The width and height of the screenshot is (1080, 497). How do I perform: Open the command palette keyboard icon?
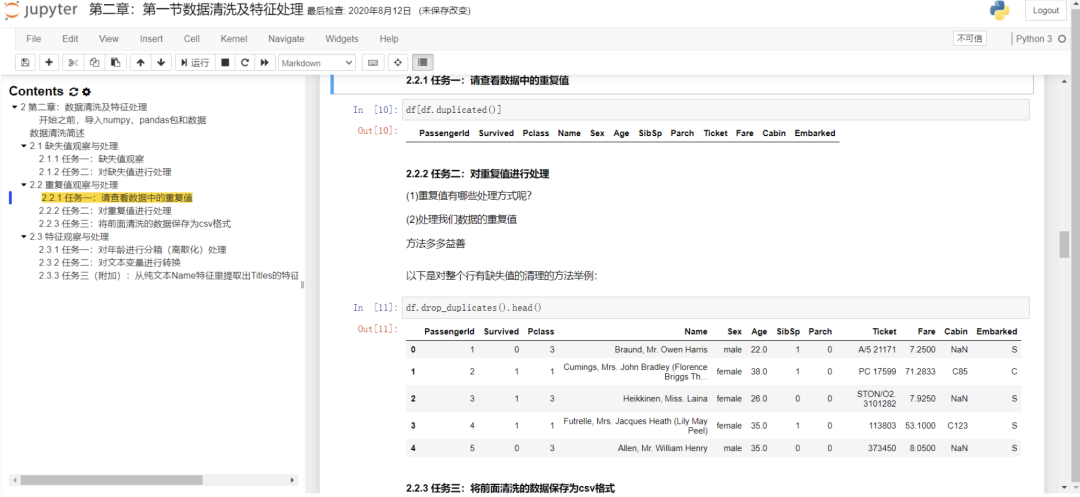click(373, 63)
